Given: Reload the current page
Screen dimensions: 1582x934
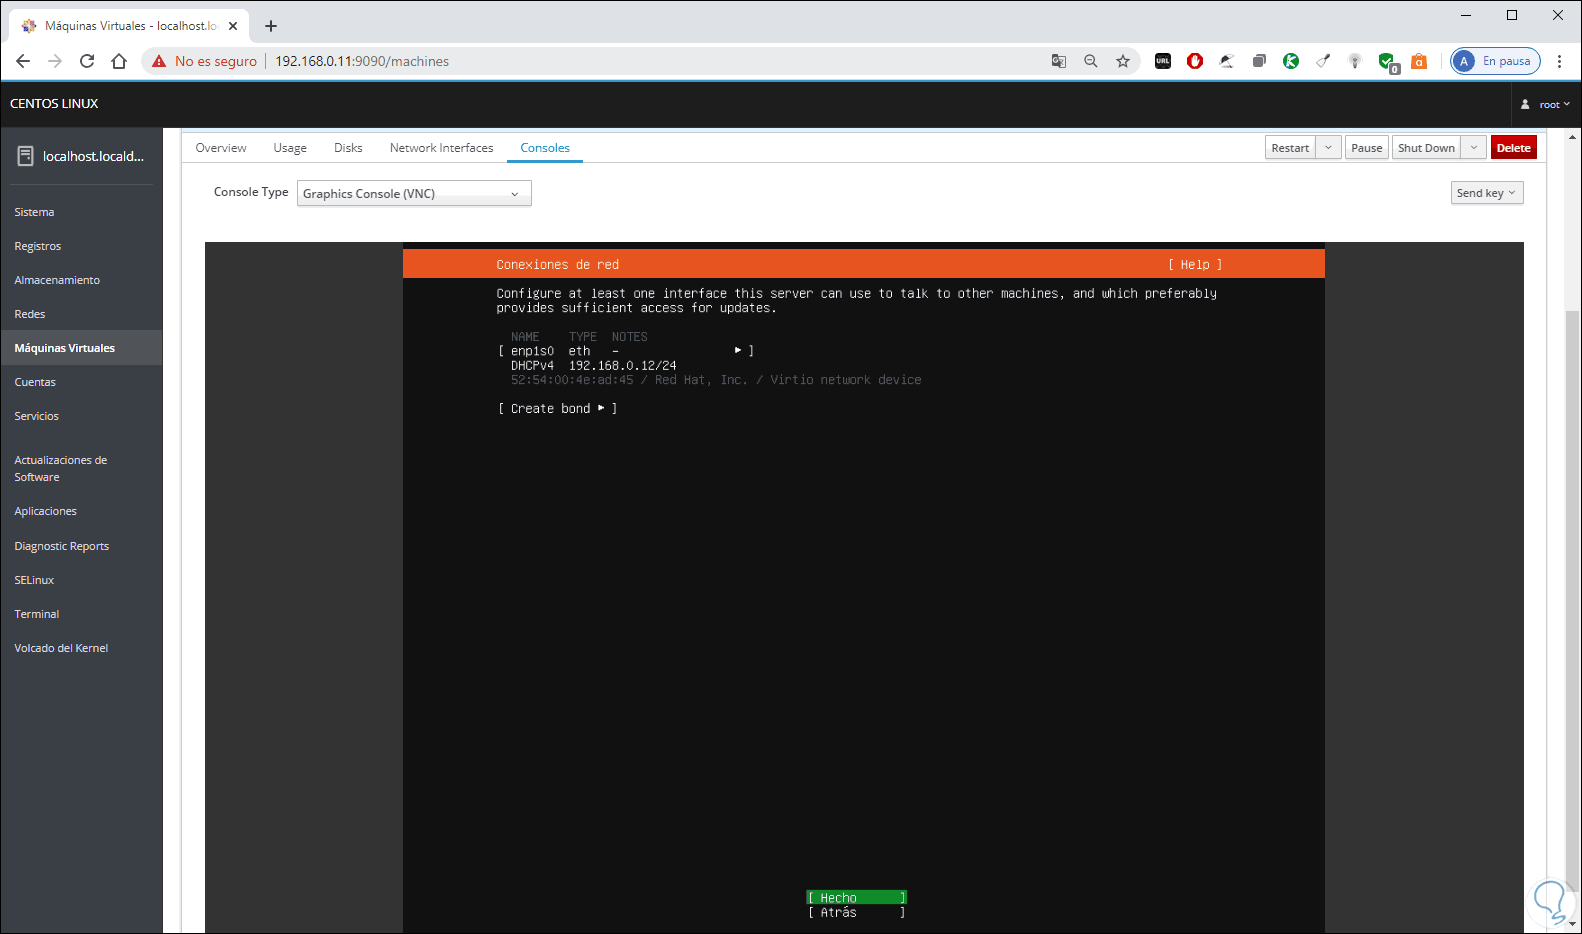Looking at the screenshot, I should [87, 61].
